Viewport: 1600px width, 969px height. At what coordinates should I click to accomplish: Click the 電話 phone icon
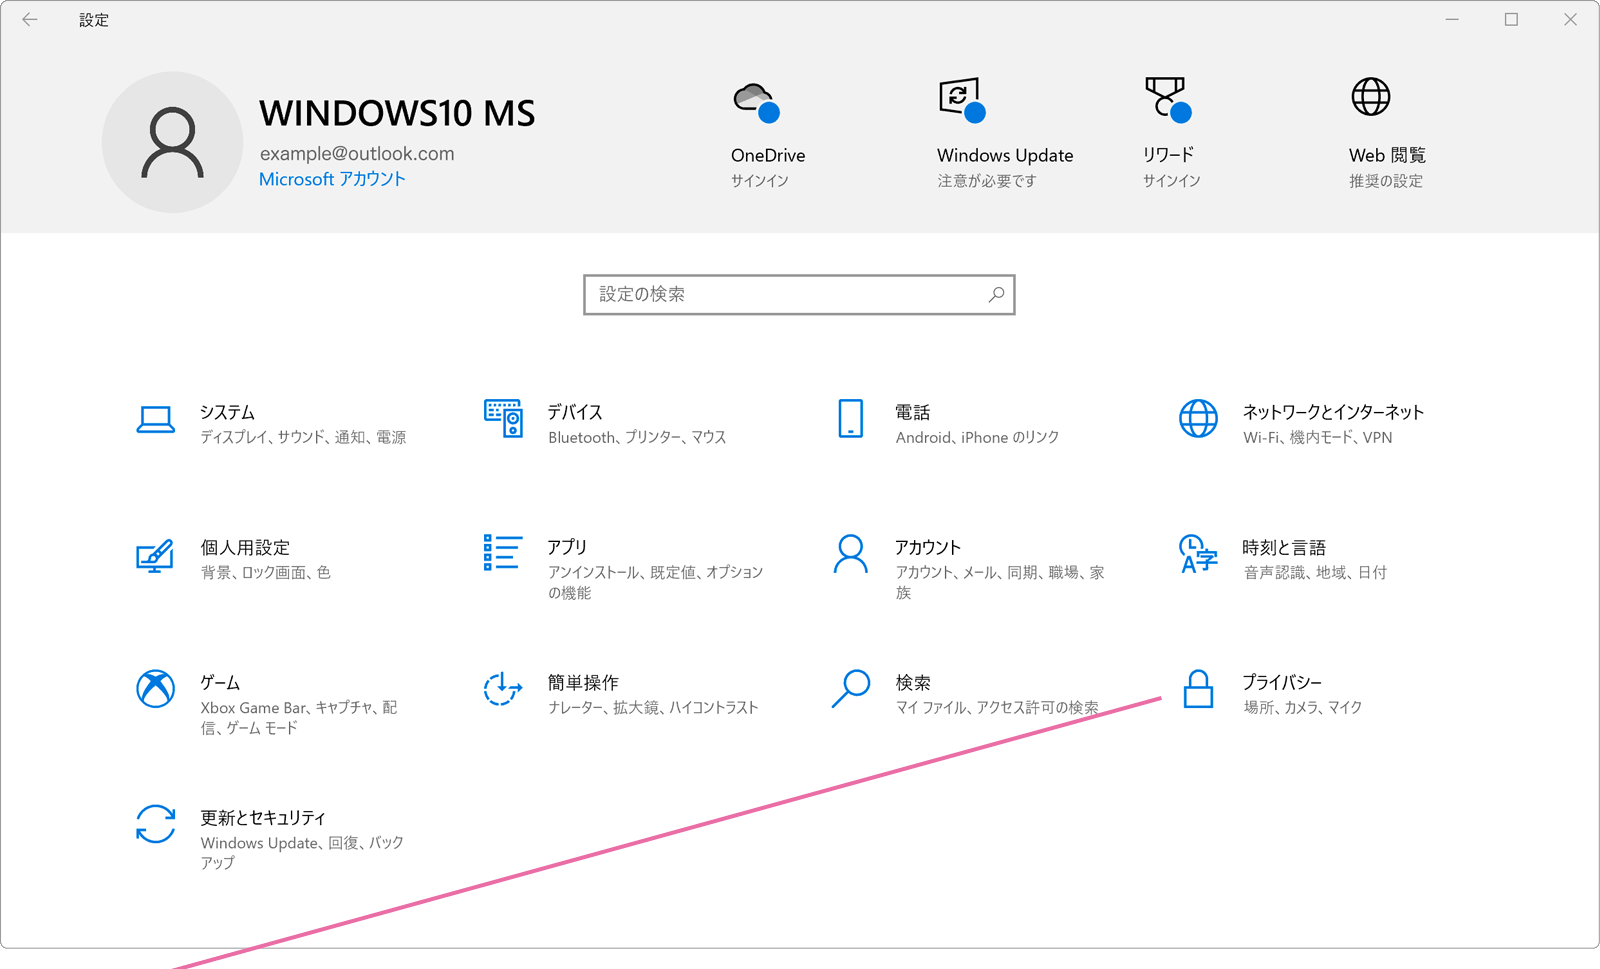[x=851, y=419]
